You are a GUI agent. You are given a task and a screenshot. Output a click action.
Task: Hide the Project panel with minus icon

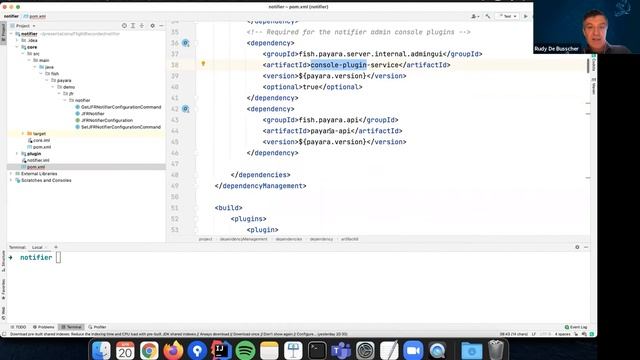pos(161,26)
